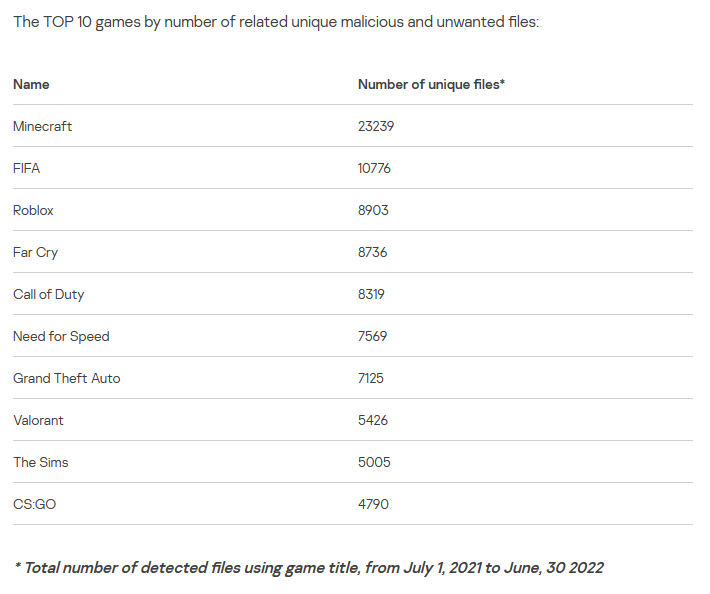The height and width of the screenshot is (594, 710).
Task: Click The Sims table entry
Action: [41, 463]
